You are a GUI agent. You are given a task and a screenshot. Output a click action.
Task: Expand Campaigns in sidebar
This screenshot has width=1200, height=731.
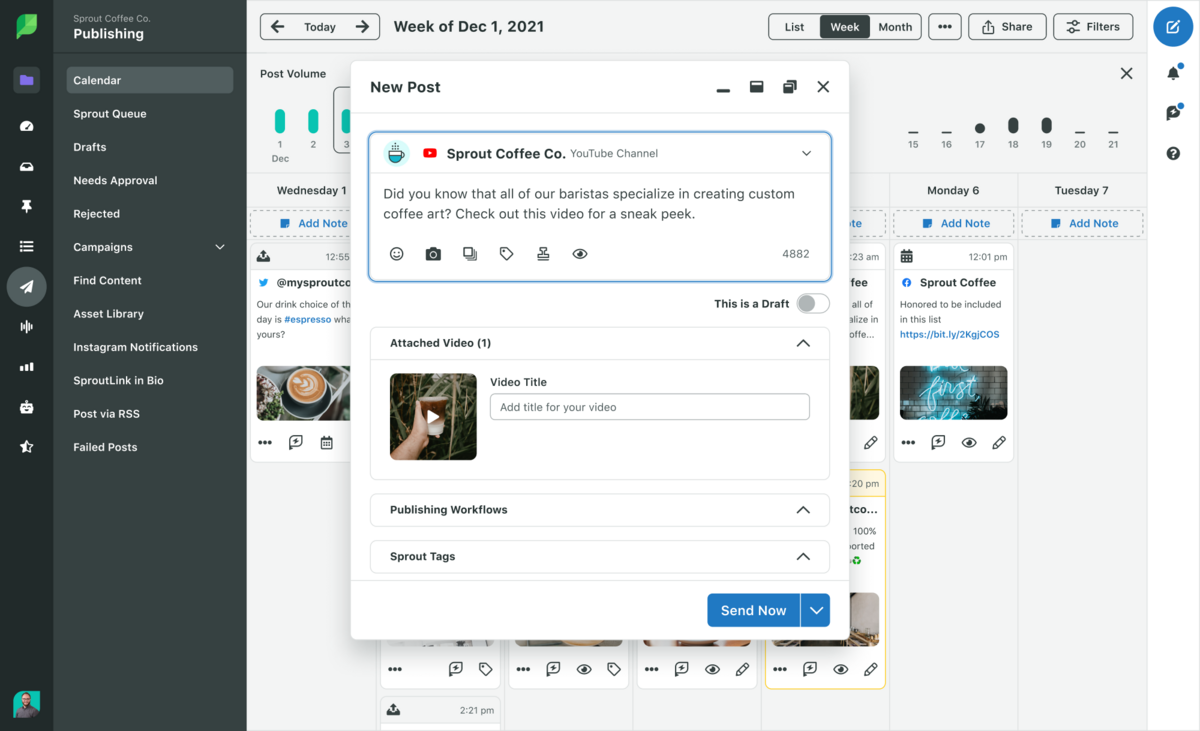coord(220,247)
